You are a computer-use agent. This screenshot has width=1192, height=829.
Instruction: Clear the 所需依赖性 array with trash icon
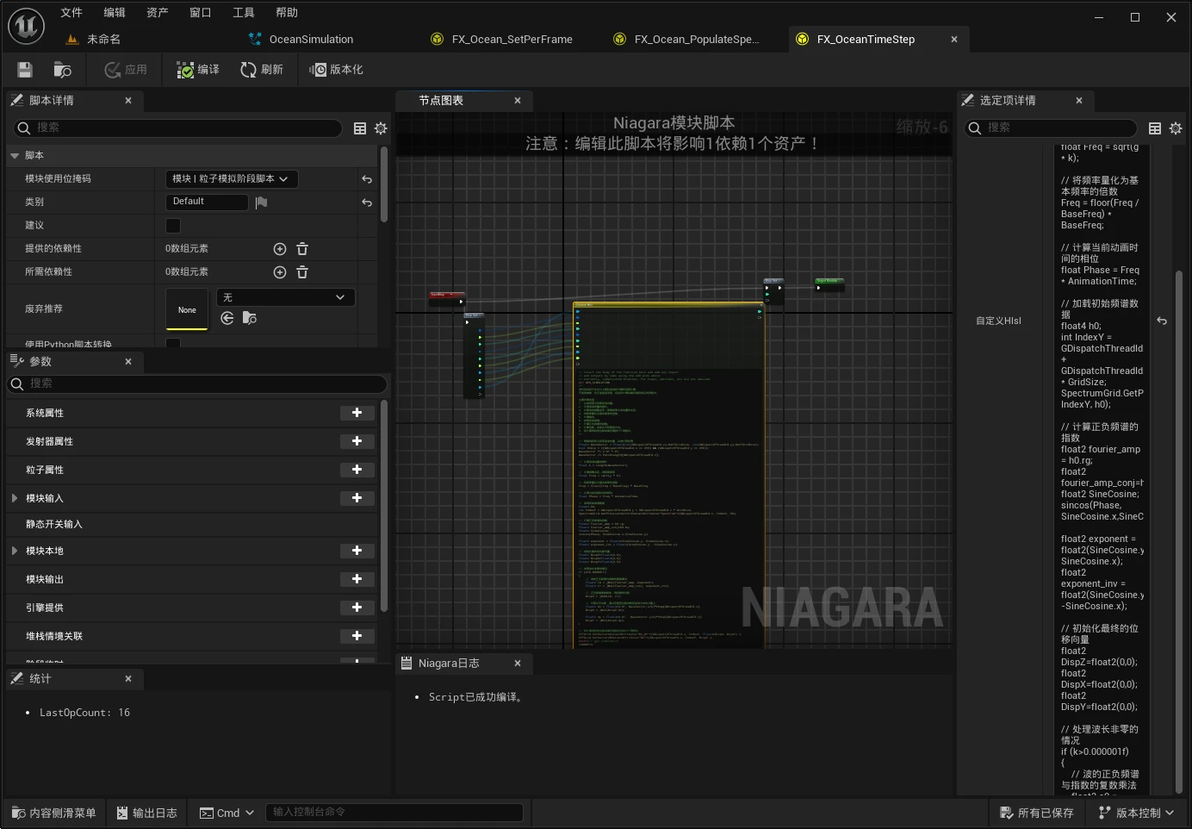click(302, 272)
